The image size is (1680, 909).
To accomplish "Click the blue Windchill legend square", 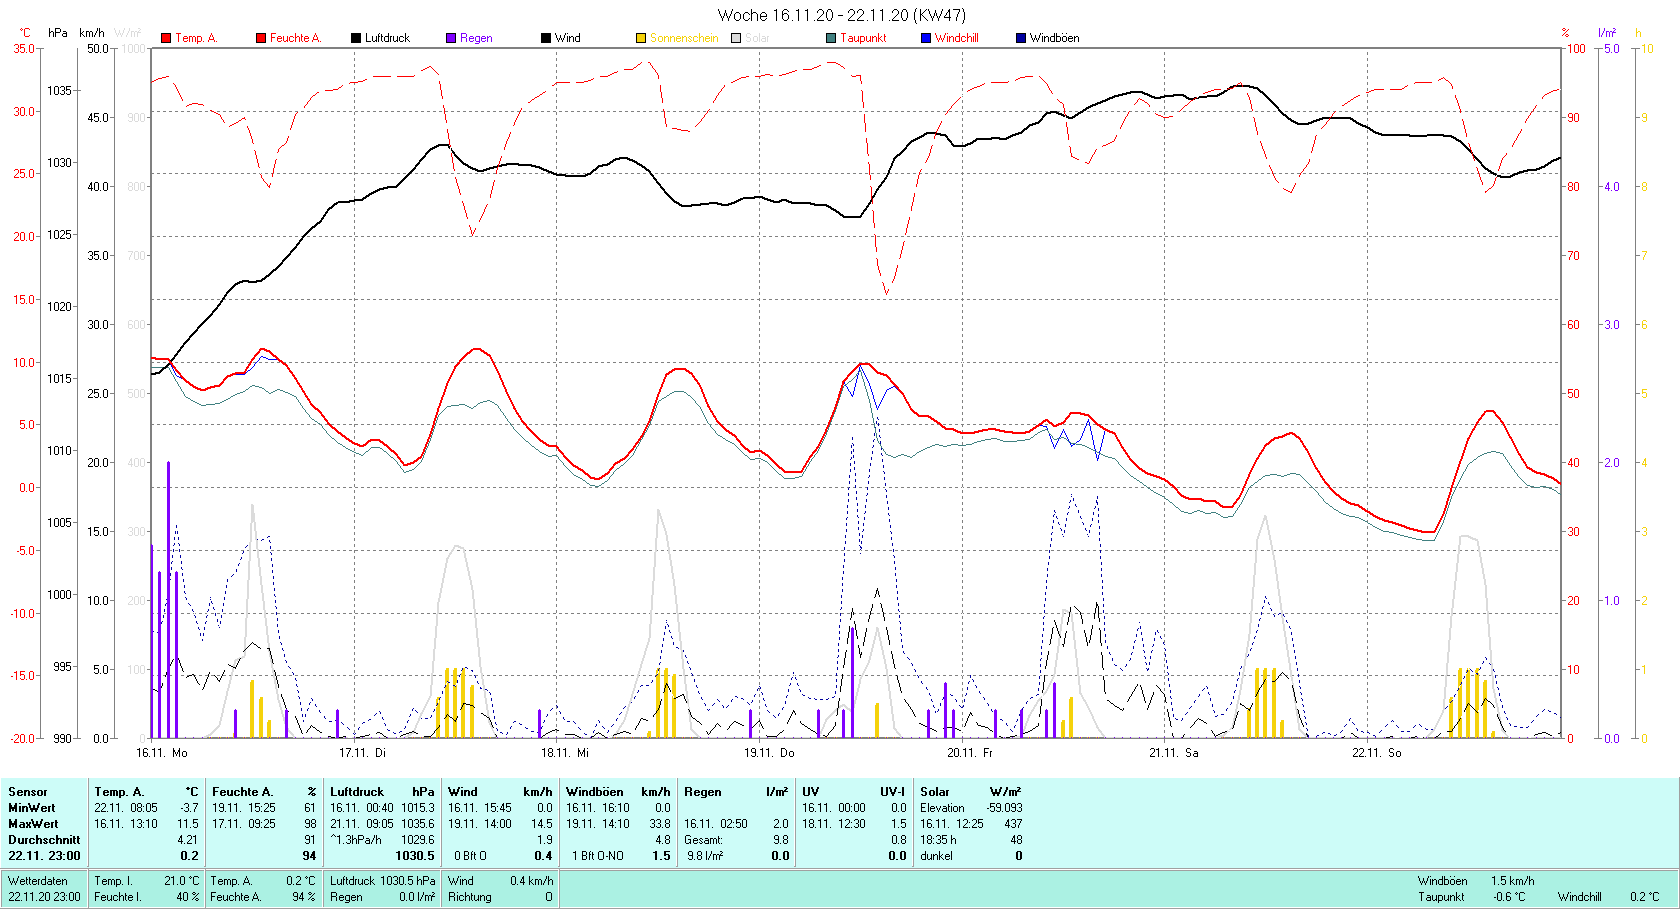I will click(x=926, y=38).
